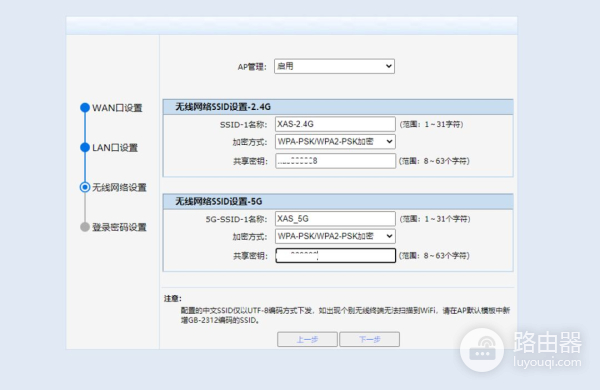Click the 无线网络SSID设置-5G section header
600x390 pixels.
coord(338,201)
